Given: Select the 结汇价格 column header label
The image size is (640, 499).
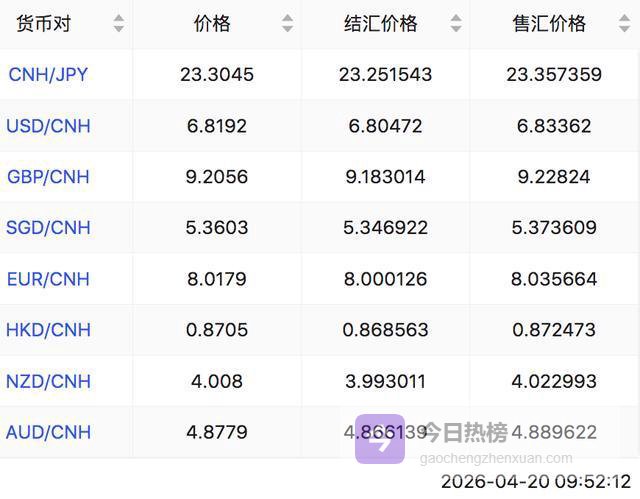Looking at the screenshot, I should (380, 24).
